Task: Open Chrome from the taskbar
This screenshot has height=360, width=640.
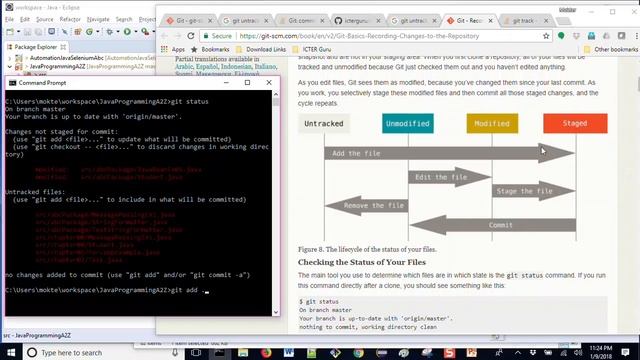Action: pyautogui.click(x=358, y=352)
